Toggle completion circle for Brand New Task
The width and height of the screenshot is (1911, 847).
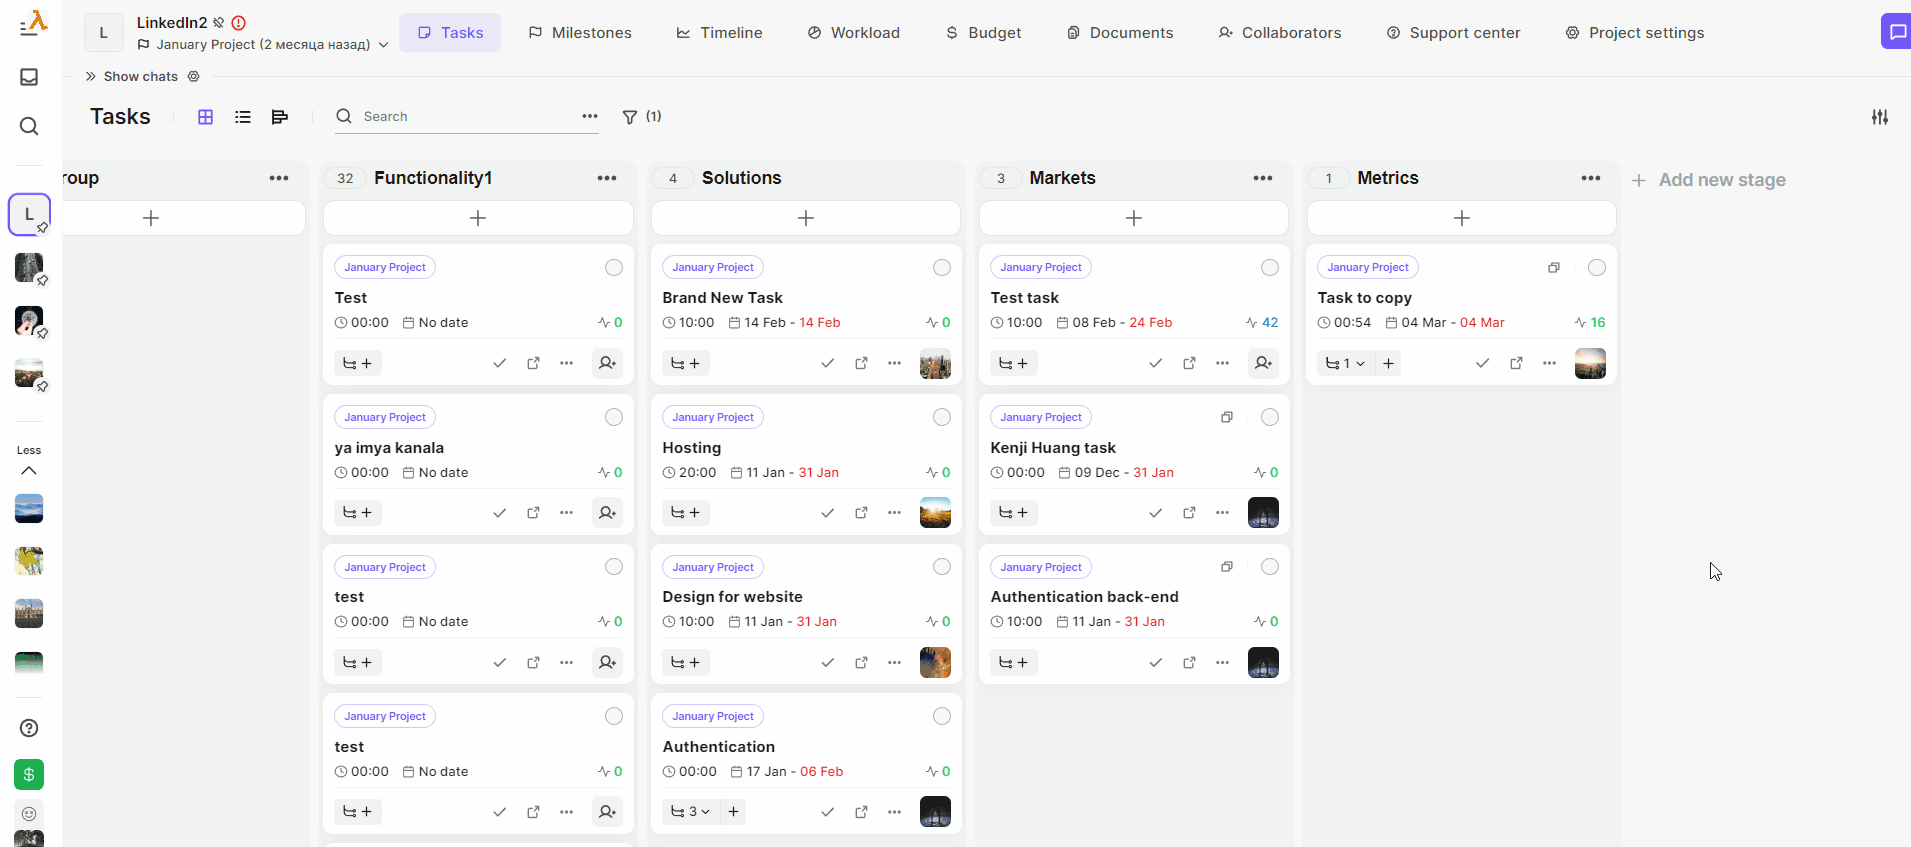942,267
